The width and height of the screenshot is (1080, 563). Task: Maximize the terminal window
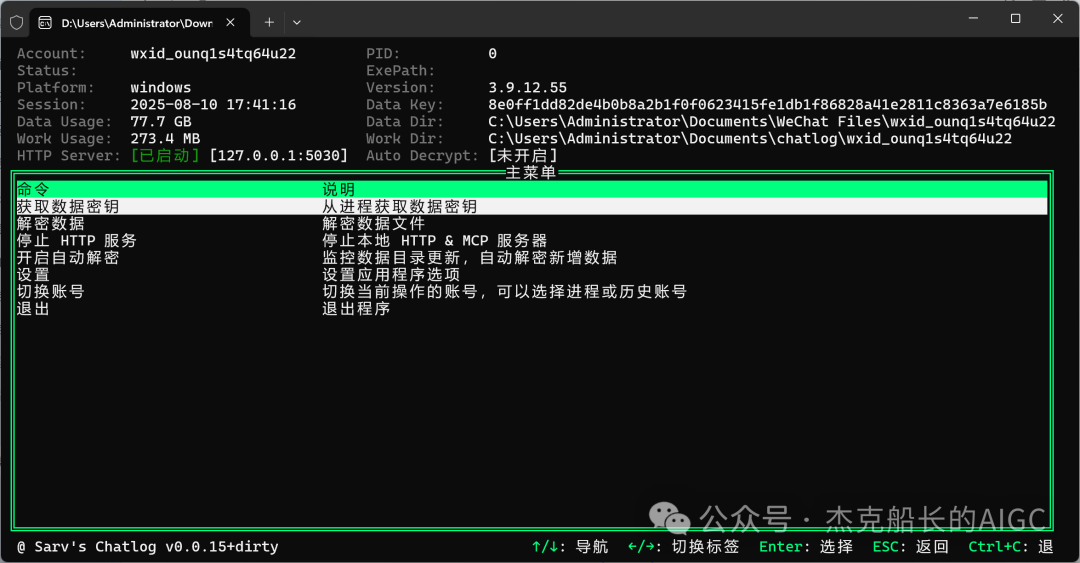coord(1015,19)
